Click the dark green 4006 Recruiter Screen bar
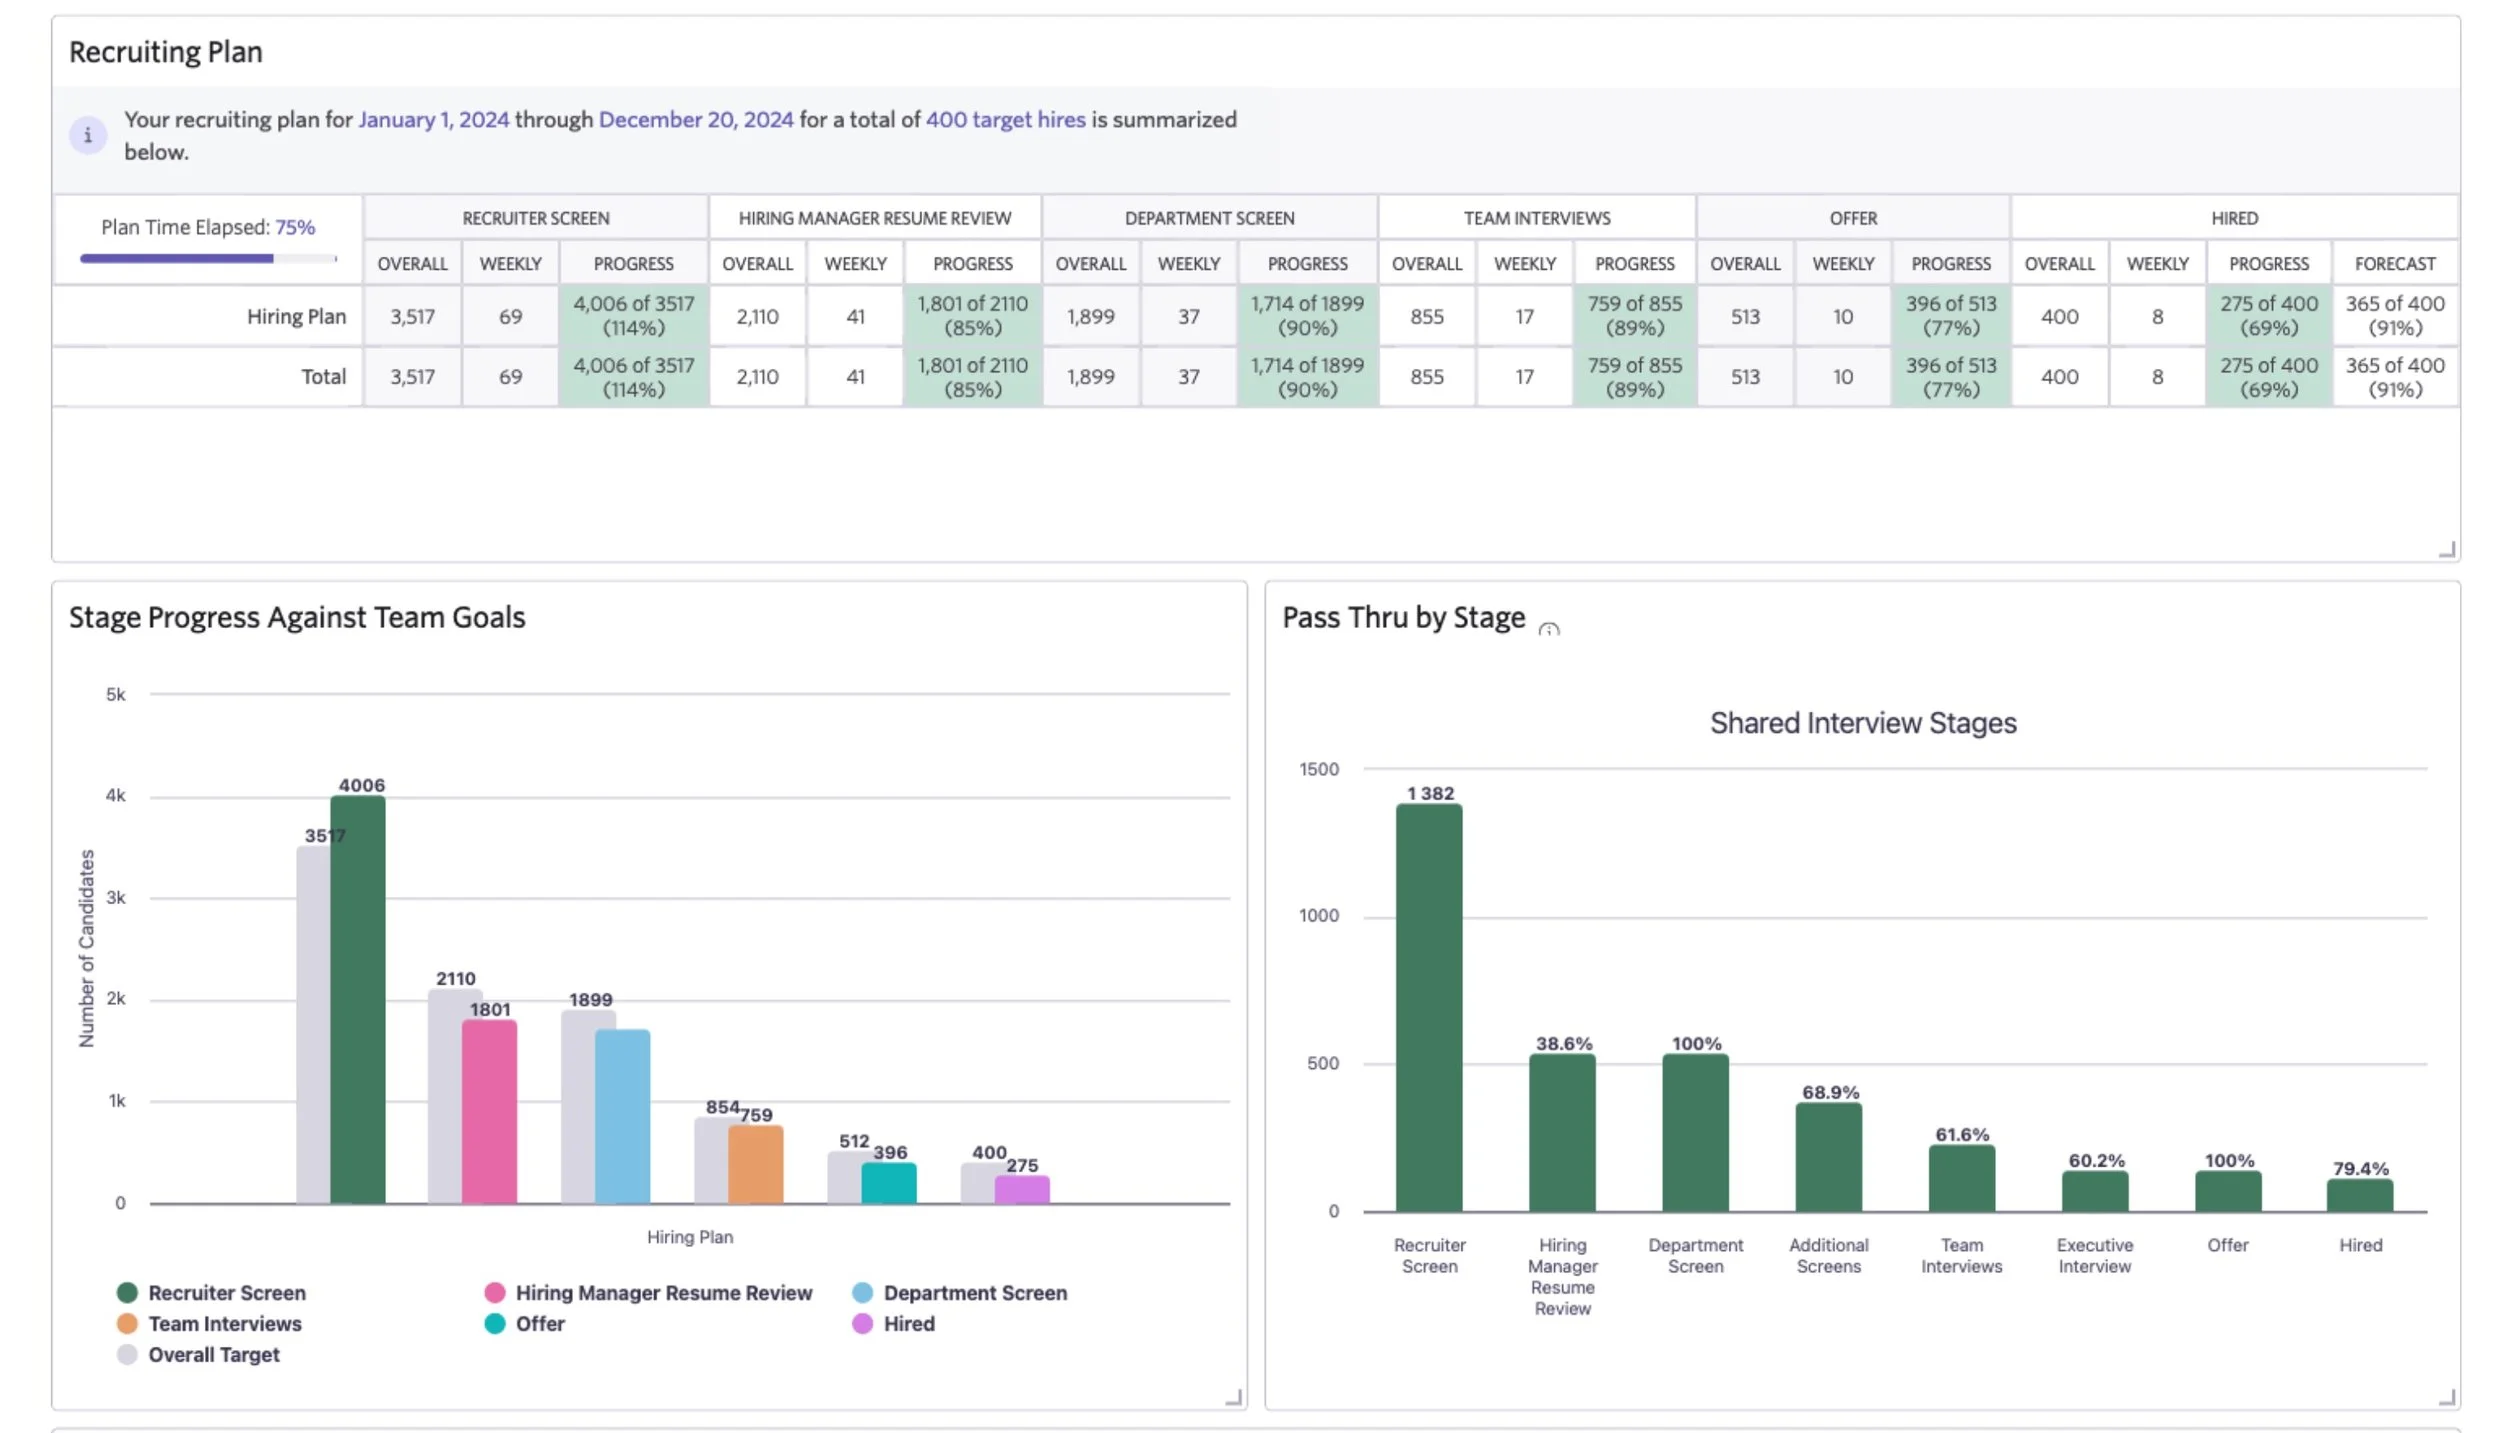The width and height of the screenshot is (2500, 1433). [x=358, y=999]
